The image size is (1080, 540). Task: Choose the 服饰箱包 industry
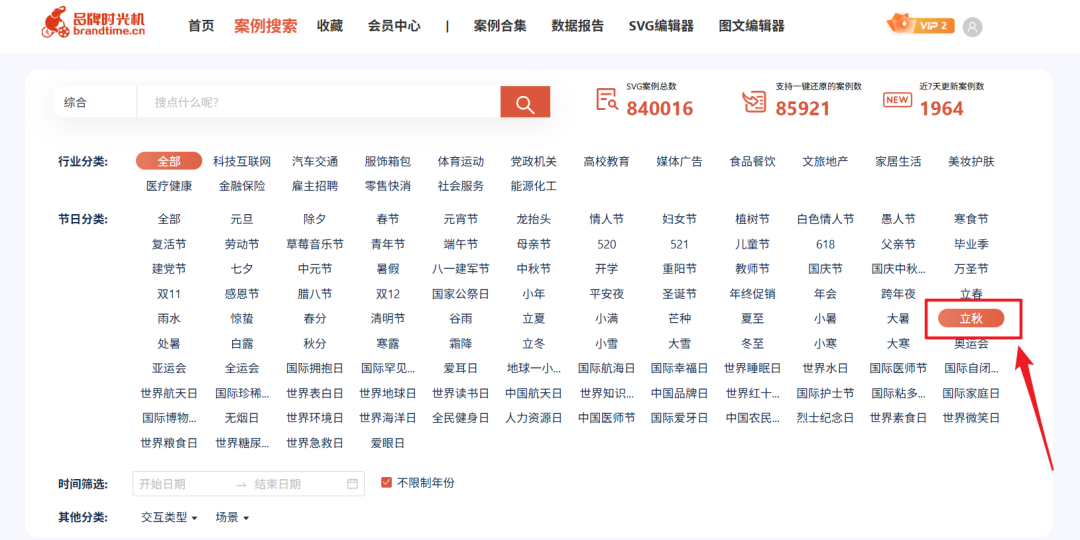(388, 161)
